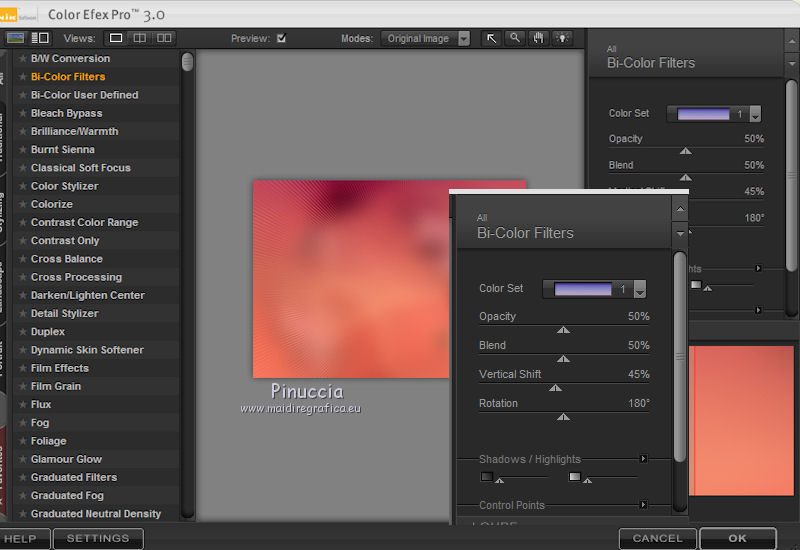The height and width of the screenshot is (550, 800).
Task: Click the background right panel's vertical scrollbar
Action: (791, 176)
